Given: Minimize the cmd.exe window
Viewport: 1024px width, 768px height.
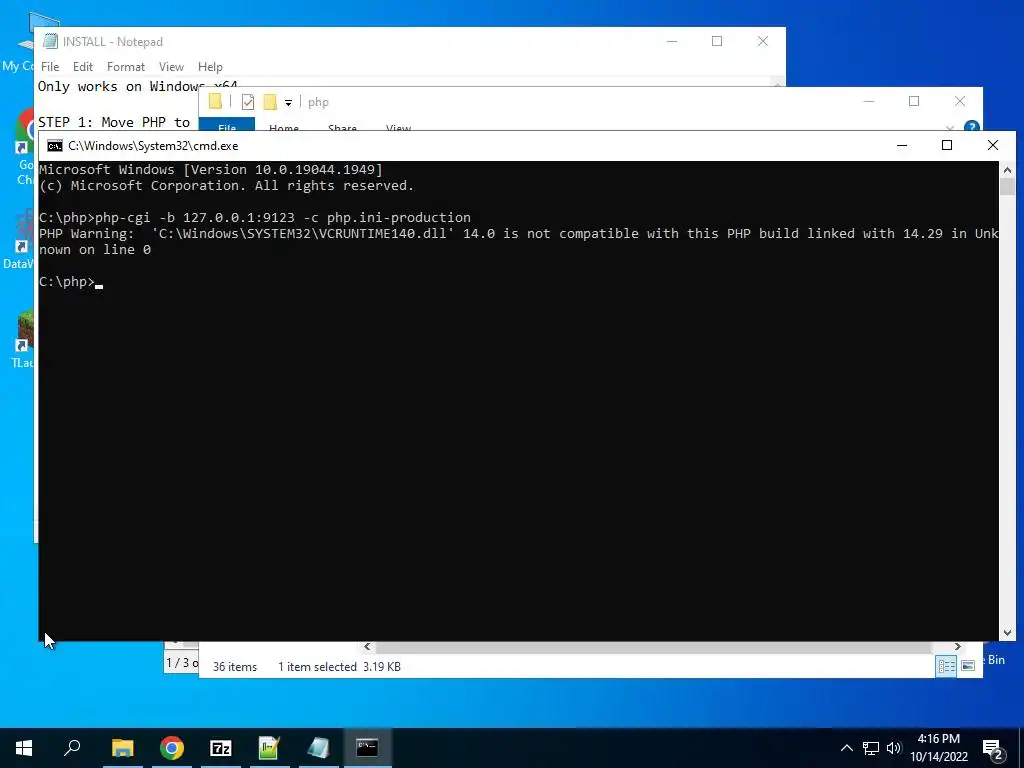Looking at the screenshot, I should coord(902,145).
